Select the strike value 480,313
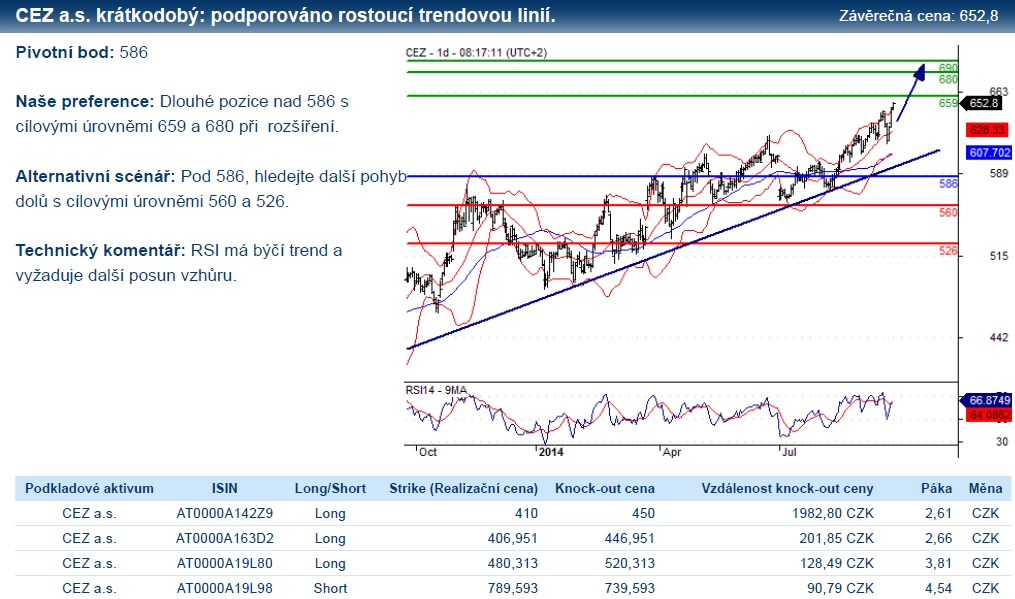 pyautogui.click(x=513, y=563)
